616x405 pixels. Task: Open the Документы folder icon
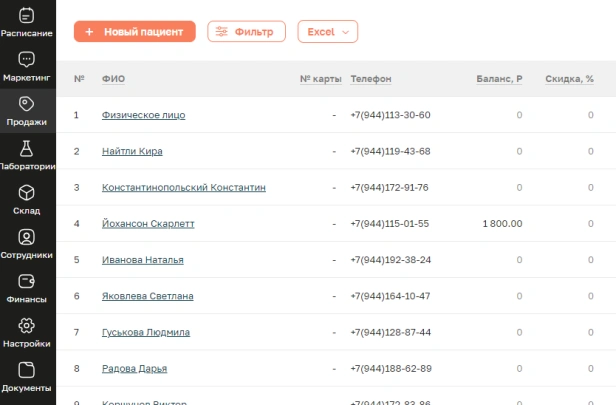point(27,370)
